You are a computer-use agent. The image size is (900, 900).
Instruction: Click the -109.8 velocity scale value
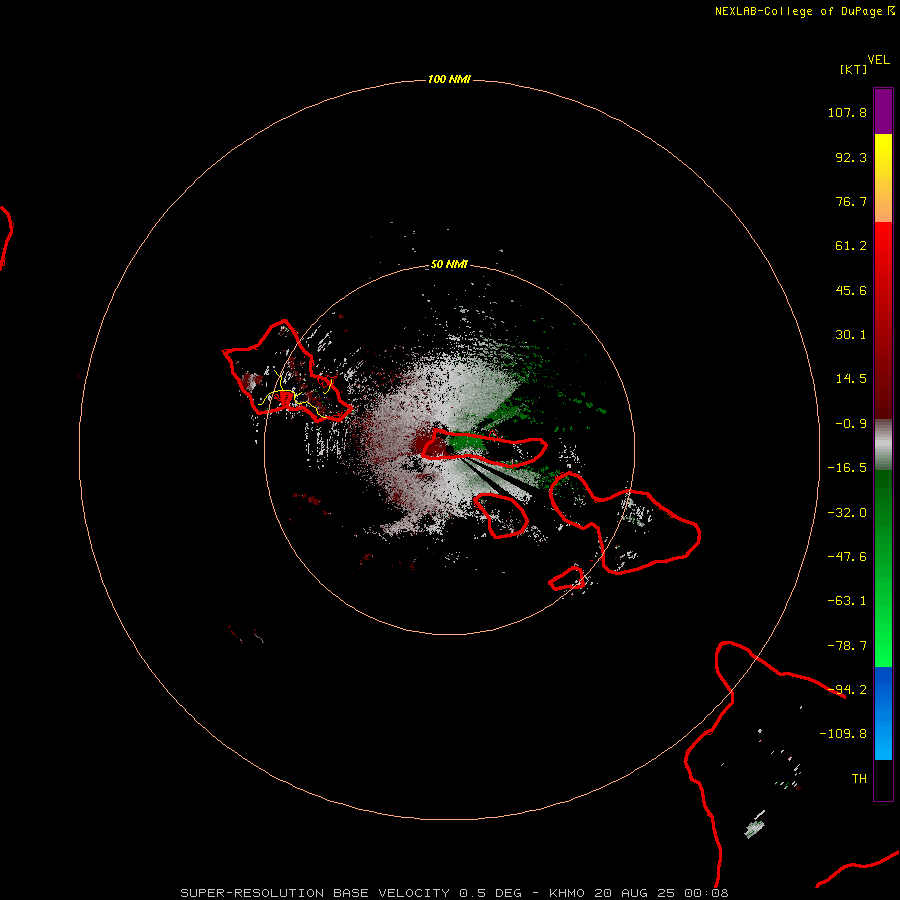coord(843,734)
